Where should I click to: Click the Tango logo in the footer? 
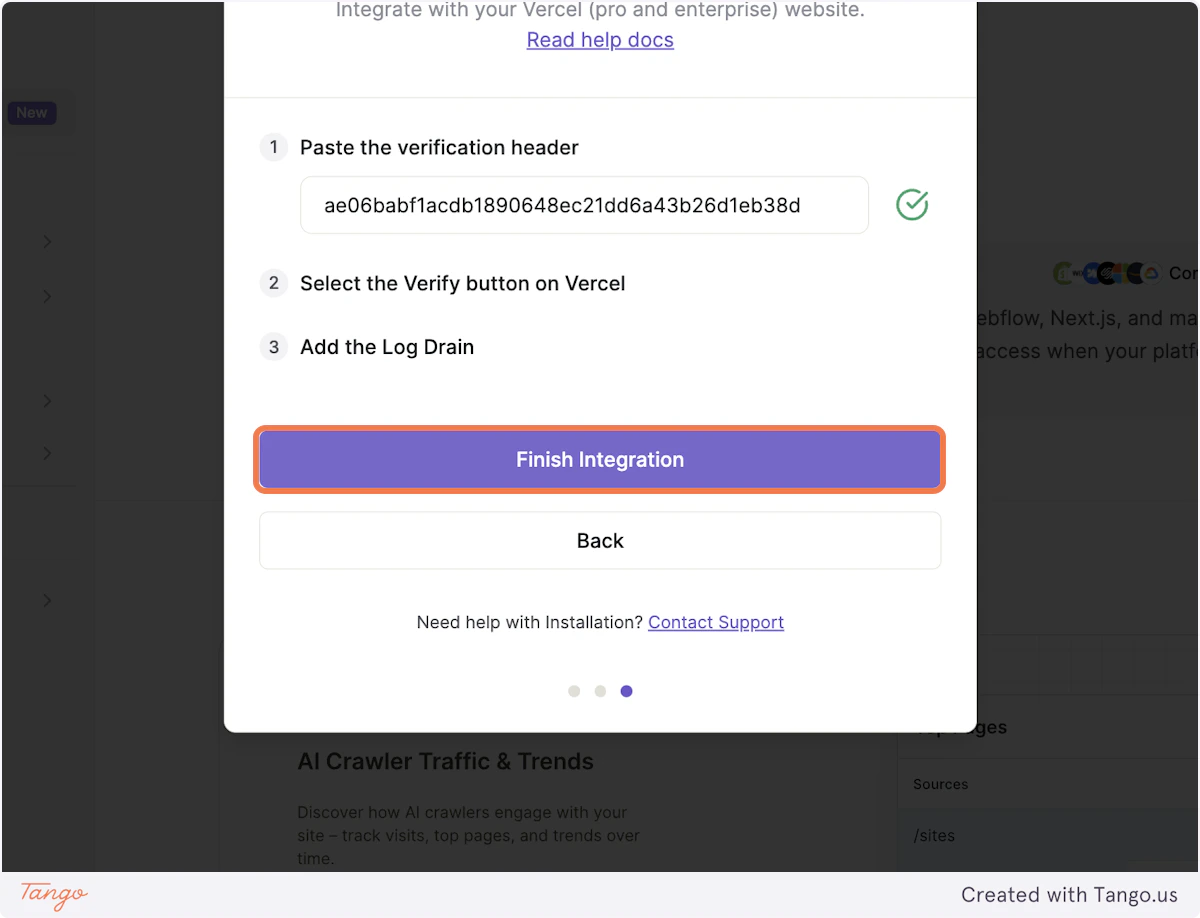click(x=51, y=895)
